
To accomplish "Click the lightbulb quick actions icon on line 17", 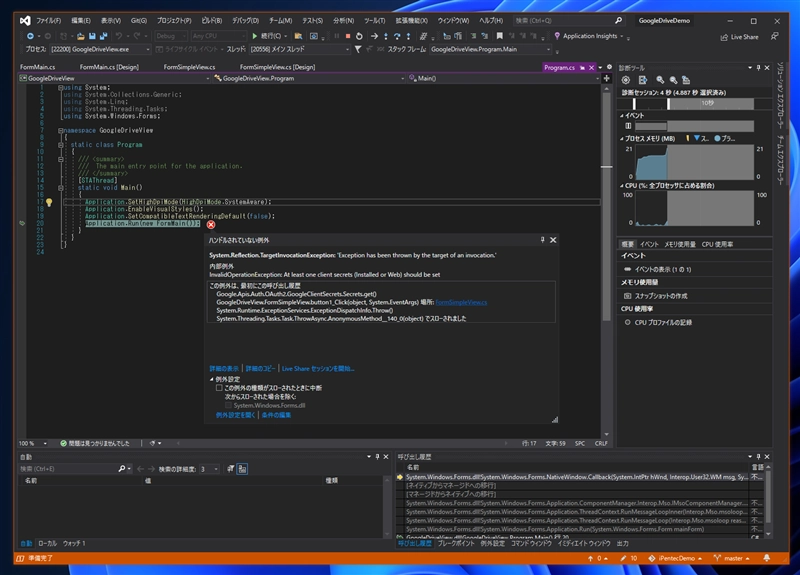I will pos(49,203).
